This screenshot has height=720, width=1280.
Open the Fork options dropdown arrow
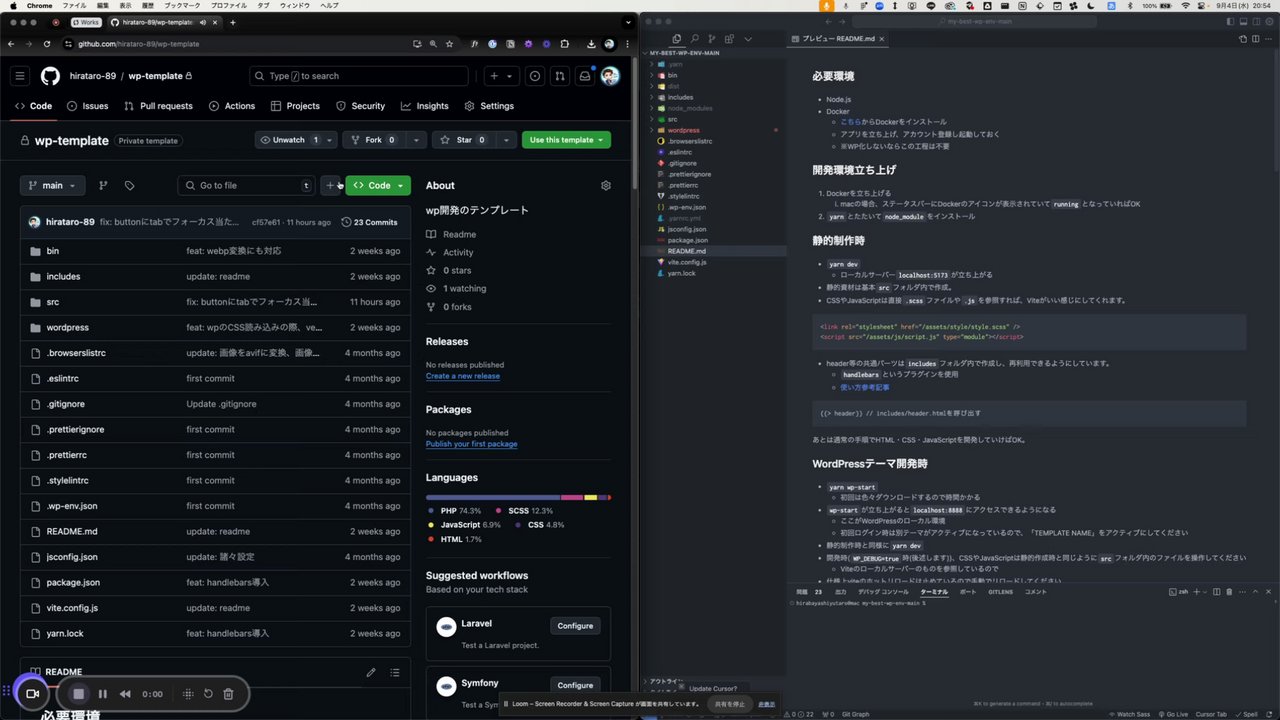[x=416, y=140]
